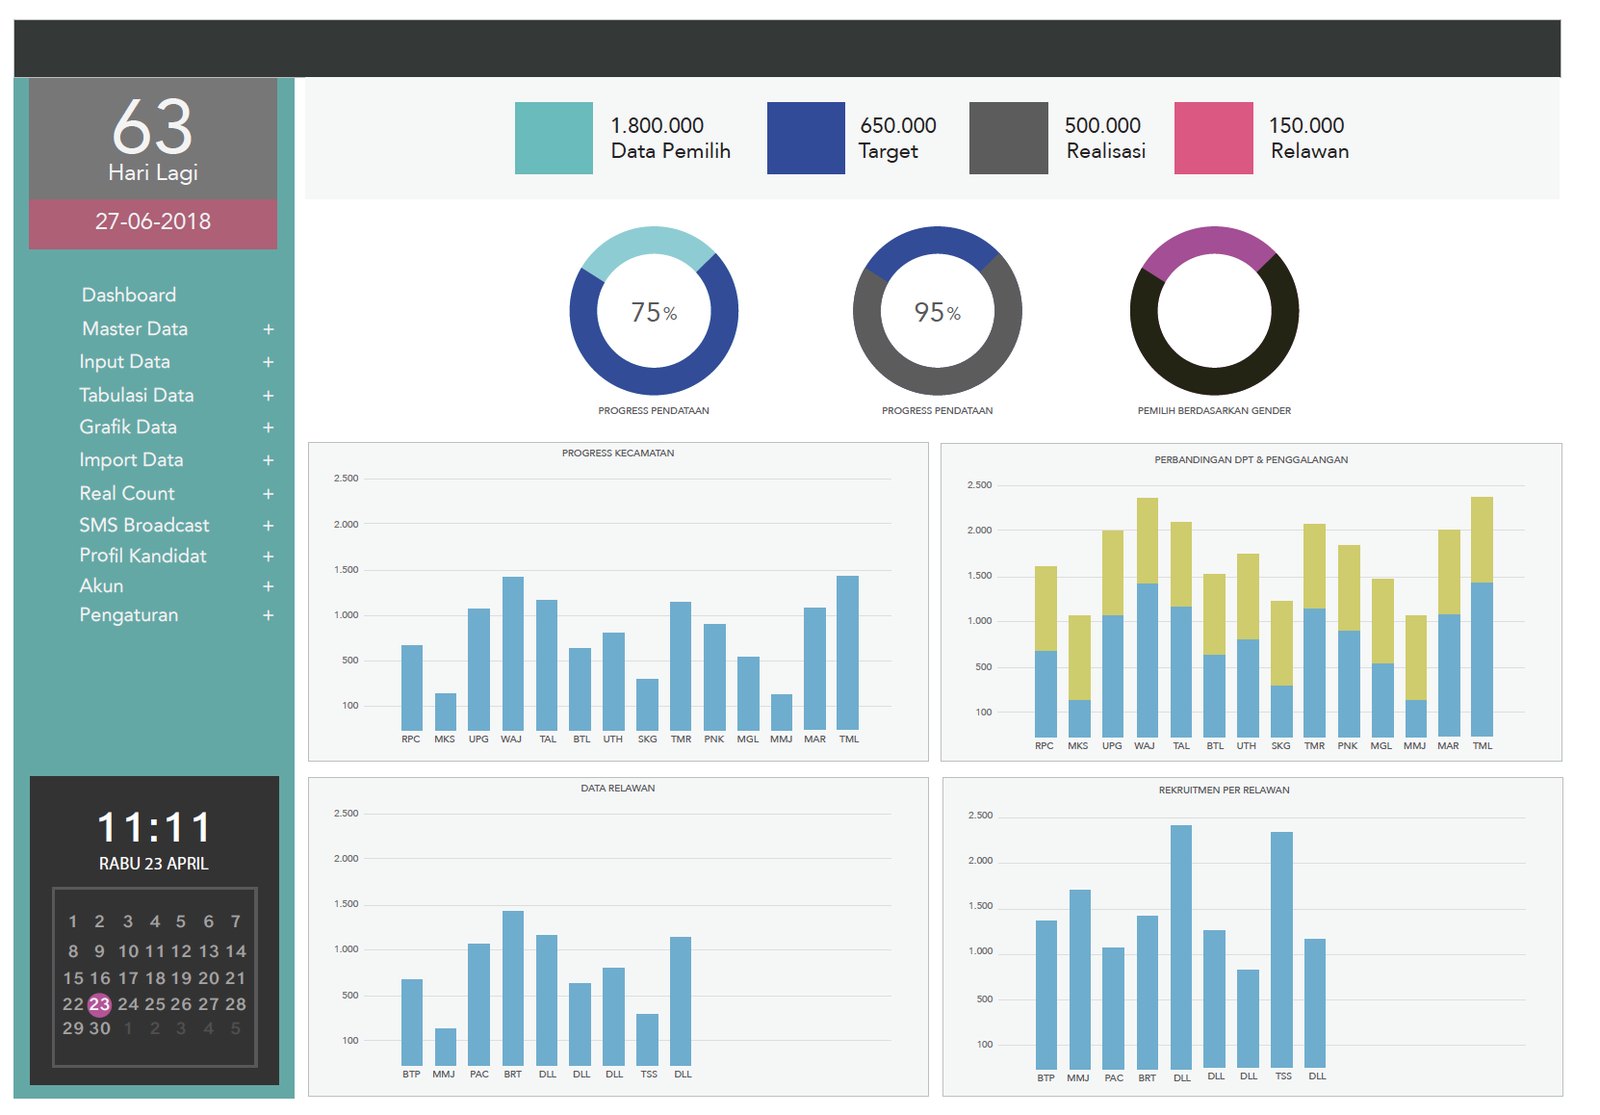
Task: Click the 63 Hari Lagi countdown
Action: point(153,139)
